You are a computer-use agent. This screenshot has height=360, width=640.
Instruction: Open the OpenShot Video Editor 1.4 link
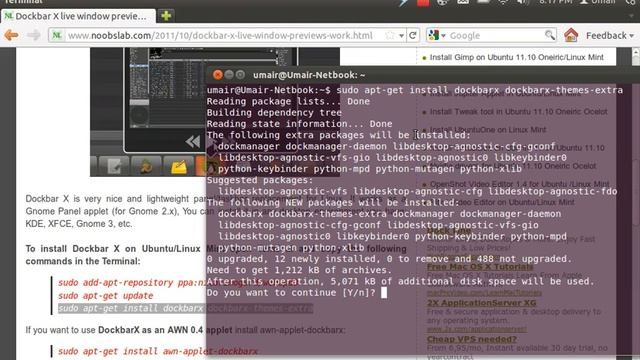point(519,184)
